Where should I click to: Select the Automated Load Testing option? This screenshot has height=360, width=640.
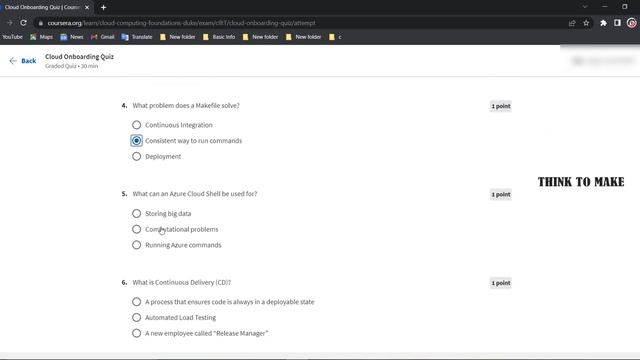pos(136,318)
